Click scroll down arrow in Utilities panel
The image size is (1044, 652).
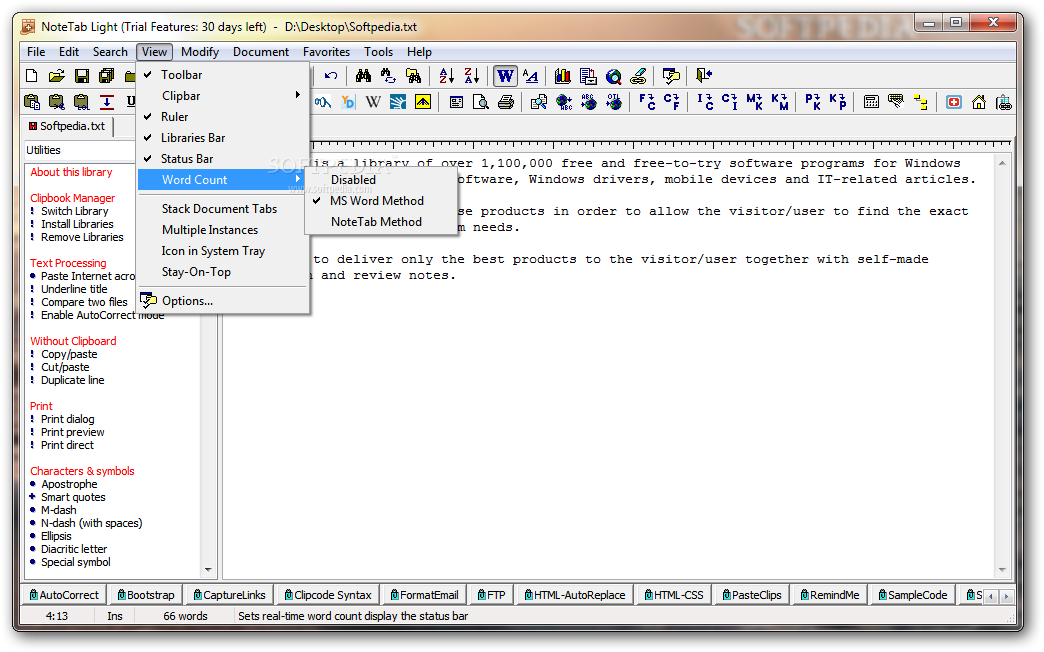click(x=208, y=569)
